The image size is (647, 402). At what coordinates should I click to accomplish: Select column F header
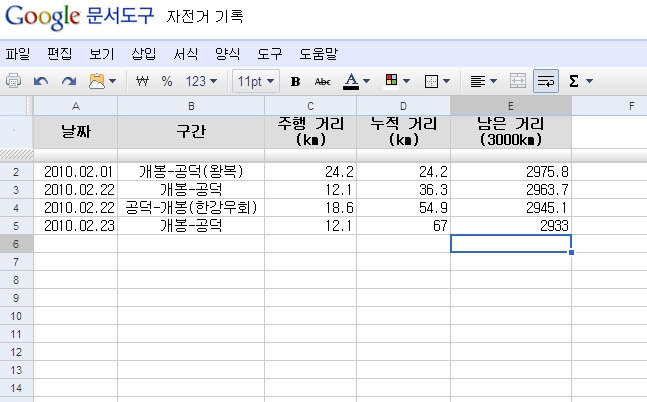(x=610, y=106)
